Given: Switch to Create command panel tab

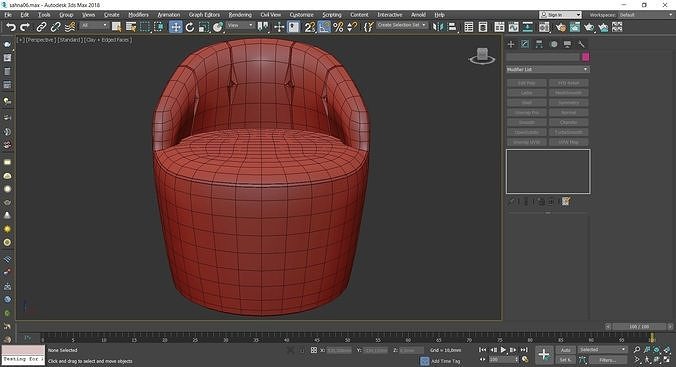Looking at the screenshot, I should point(511,44).
